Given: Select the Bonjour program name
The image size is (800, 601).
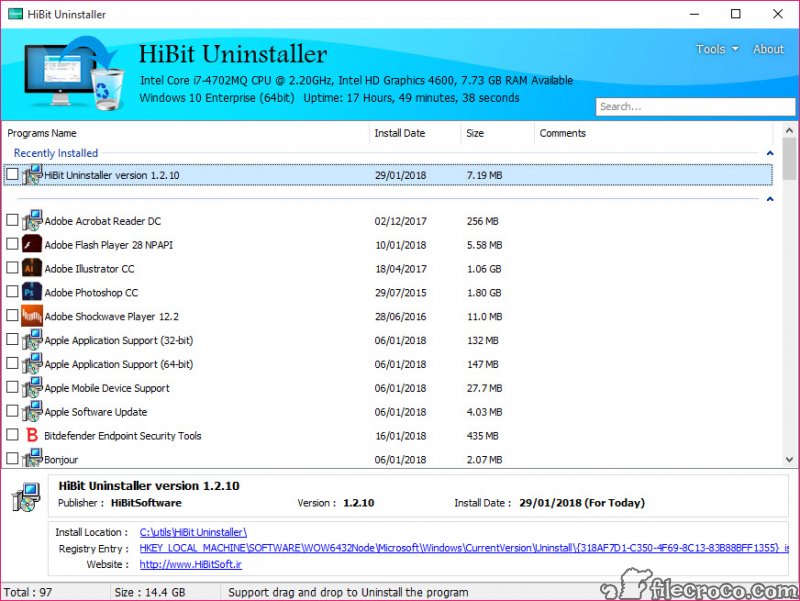Looking at the screenshot, I should coord(61,460).
